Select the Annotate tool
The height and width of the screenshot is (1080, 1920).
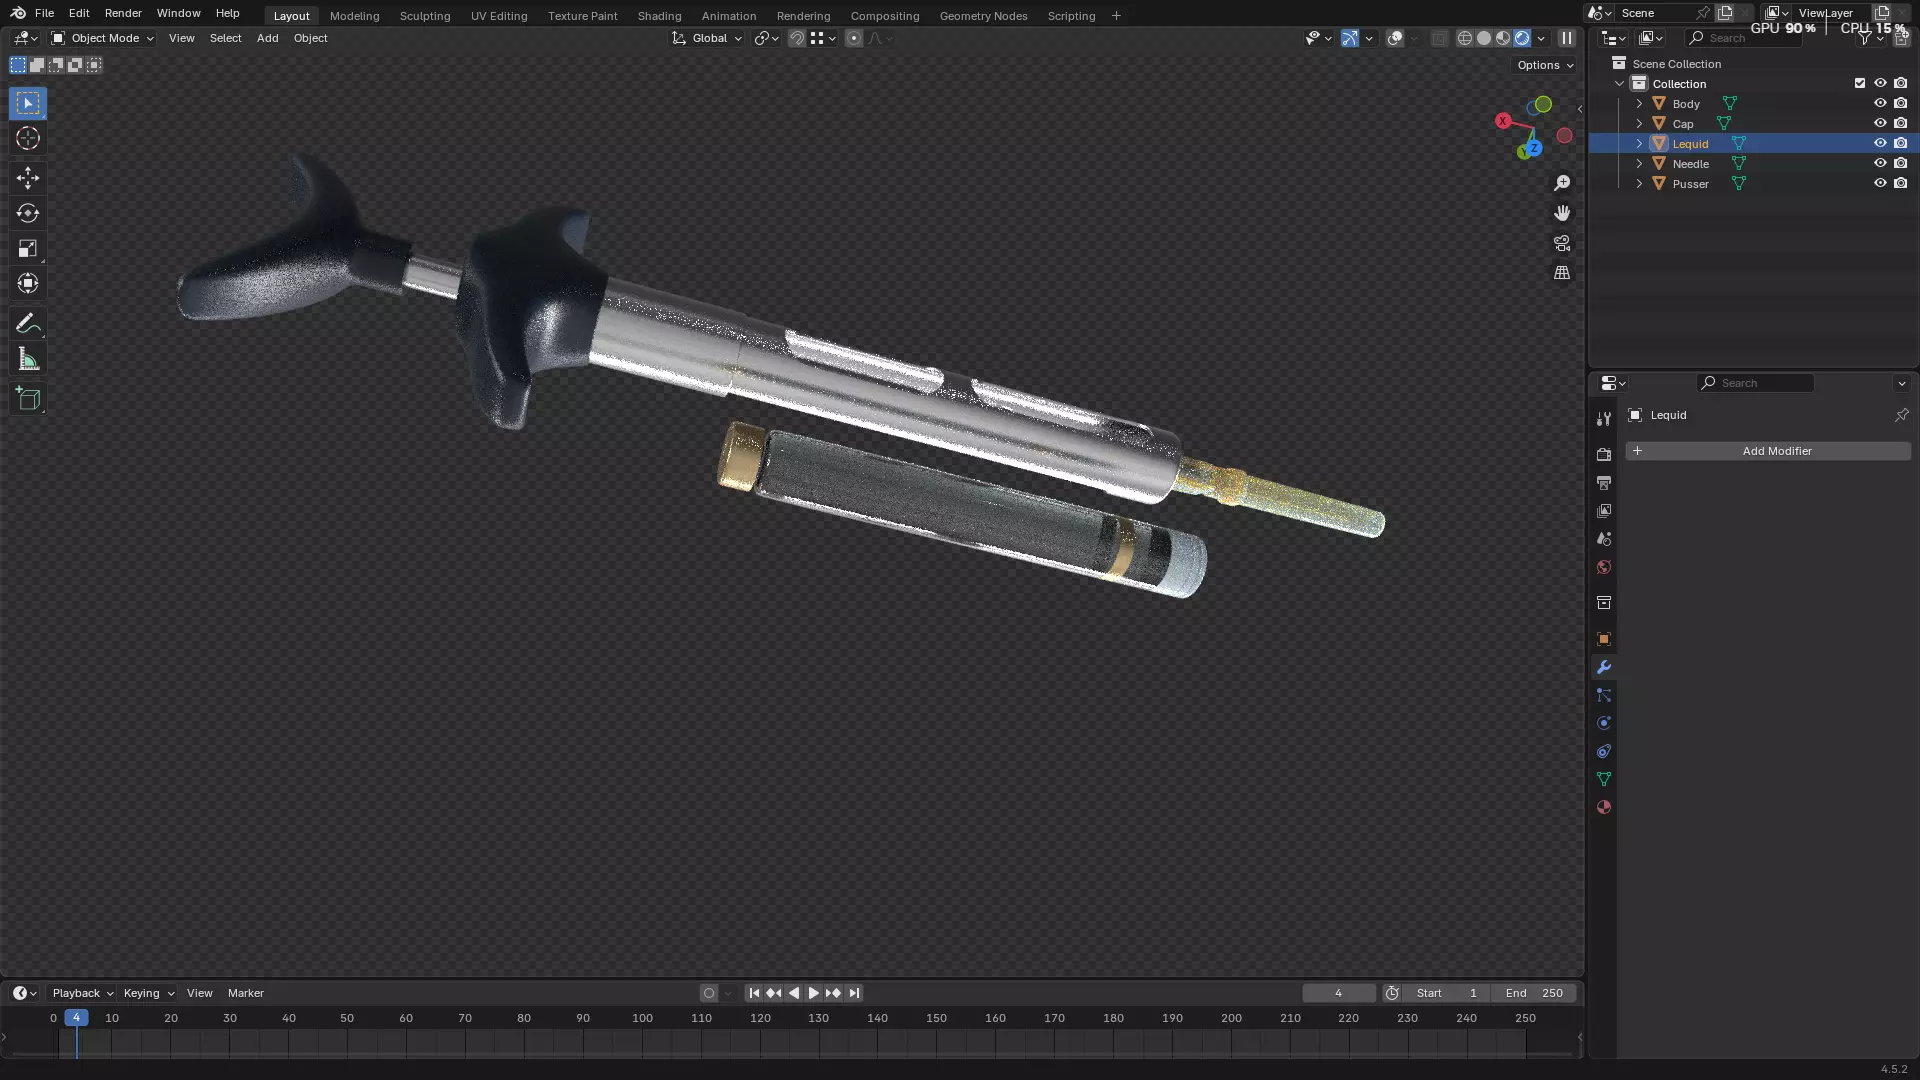(x=28, y=323)
